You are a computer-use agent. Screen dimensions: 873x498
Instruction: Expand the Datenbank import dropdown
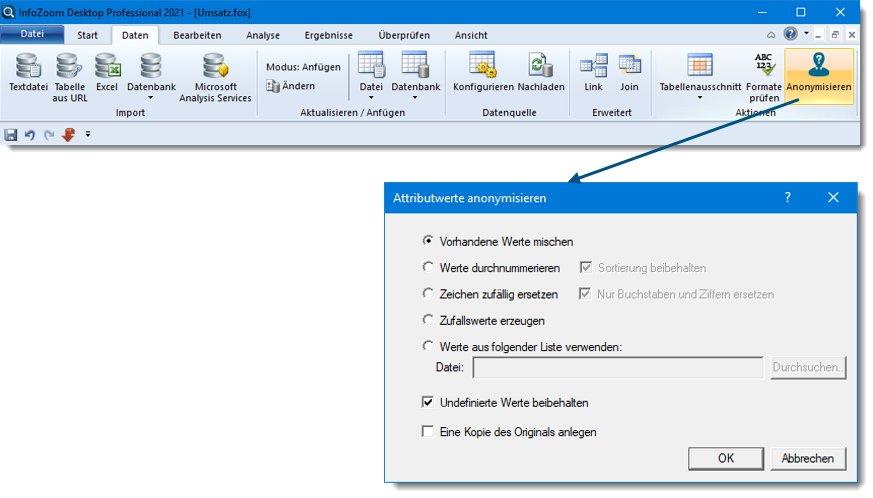[x=151, y=99]
